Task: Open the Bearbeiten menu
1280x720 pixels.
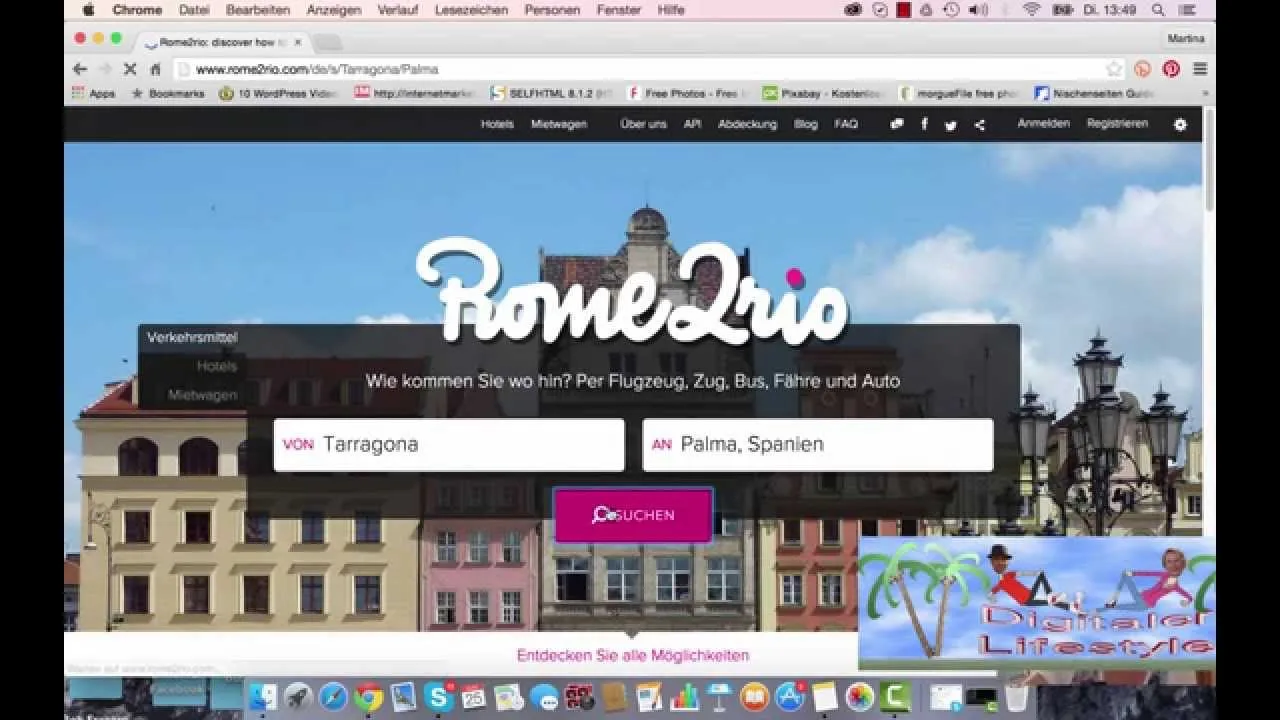Action: (x=258, y=10)
